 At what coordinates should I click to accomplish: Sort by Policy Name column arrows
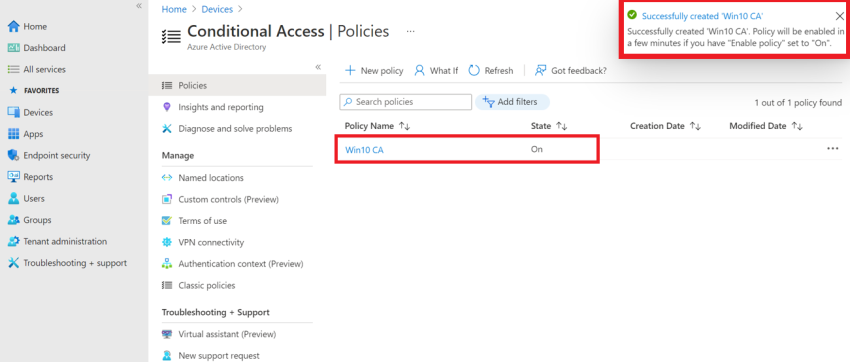(404, 126)
